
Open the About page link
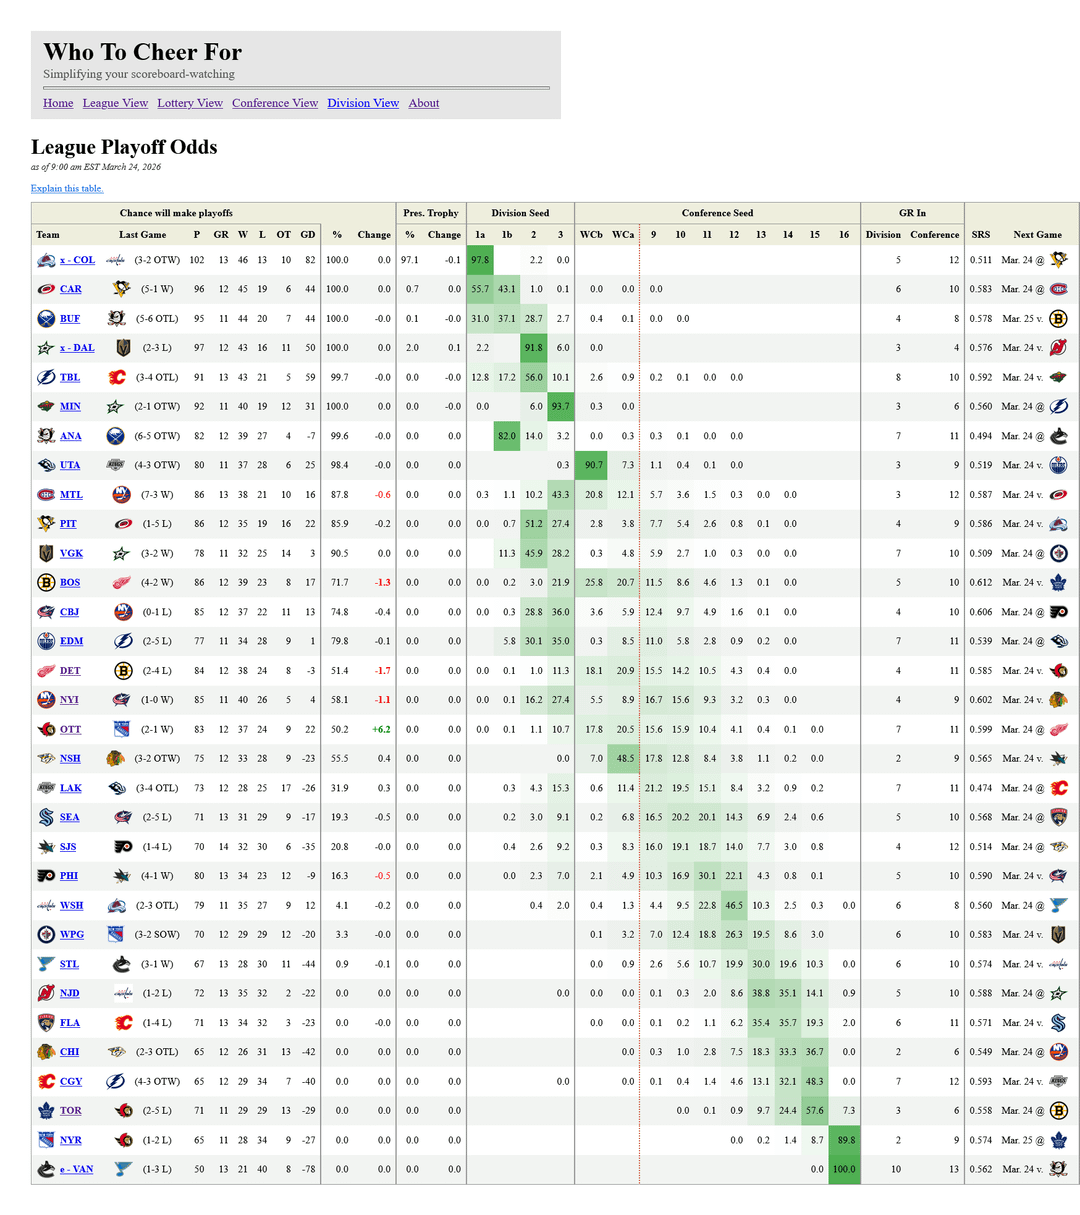[424, 103]
